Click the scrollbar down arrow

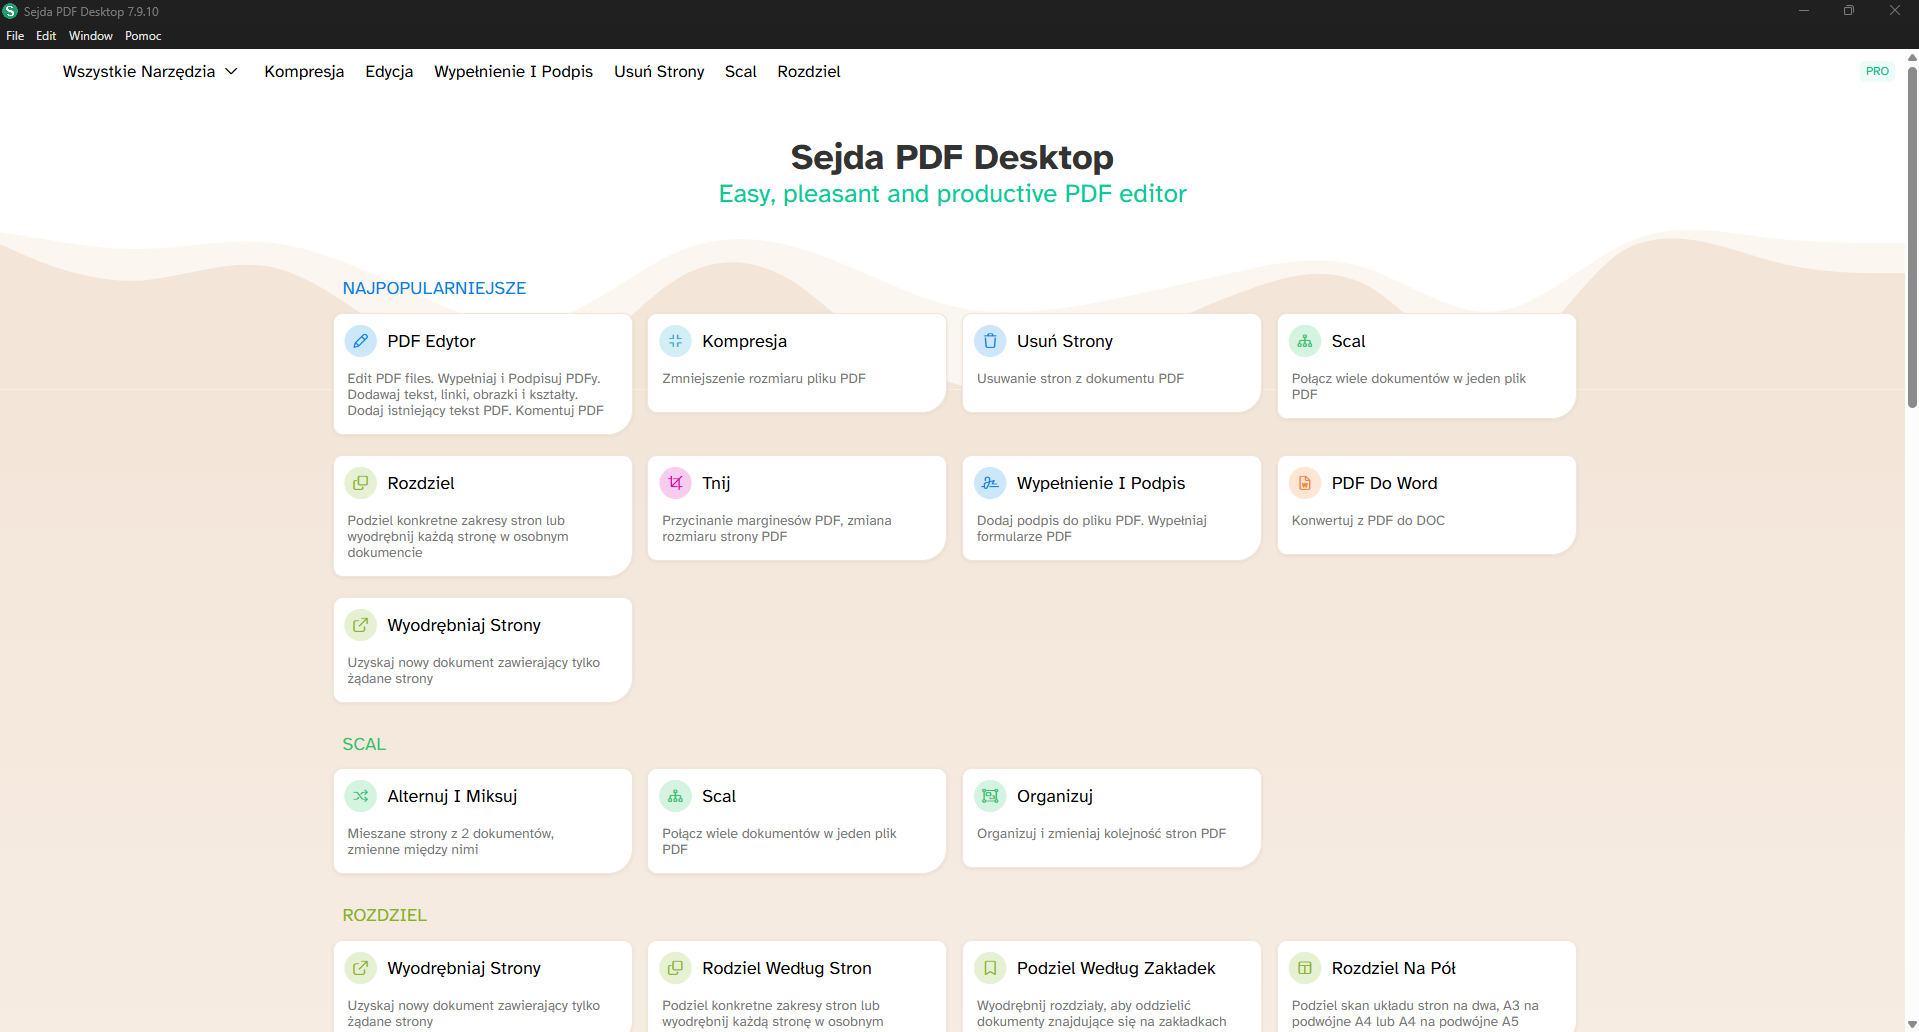1912,1024
